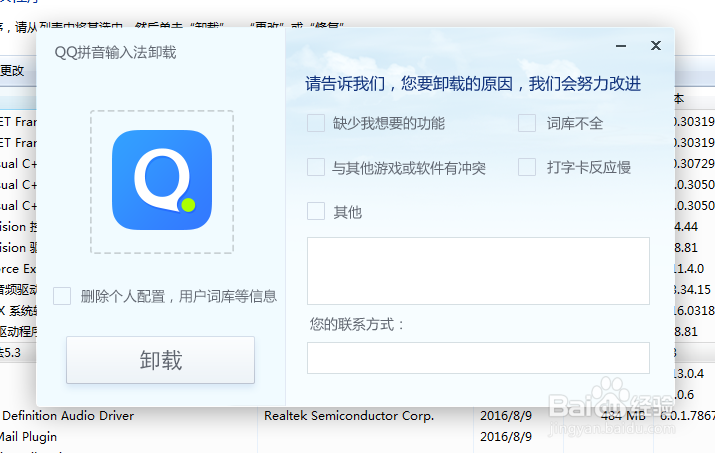Viewport: 715px width, 453px height.
Task: Click the 484 MB size cell
Action: (x=623, y=416)
